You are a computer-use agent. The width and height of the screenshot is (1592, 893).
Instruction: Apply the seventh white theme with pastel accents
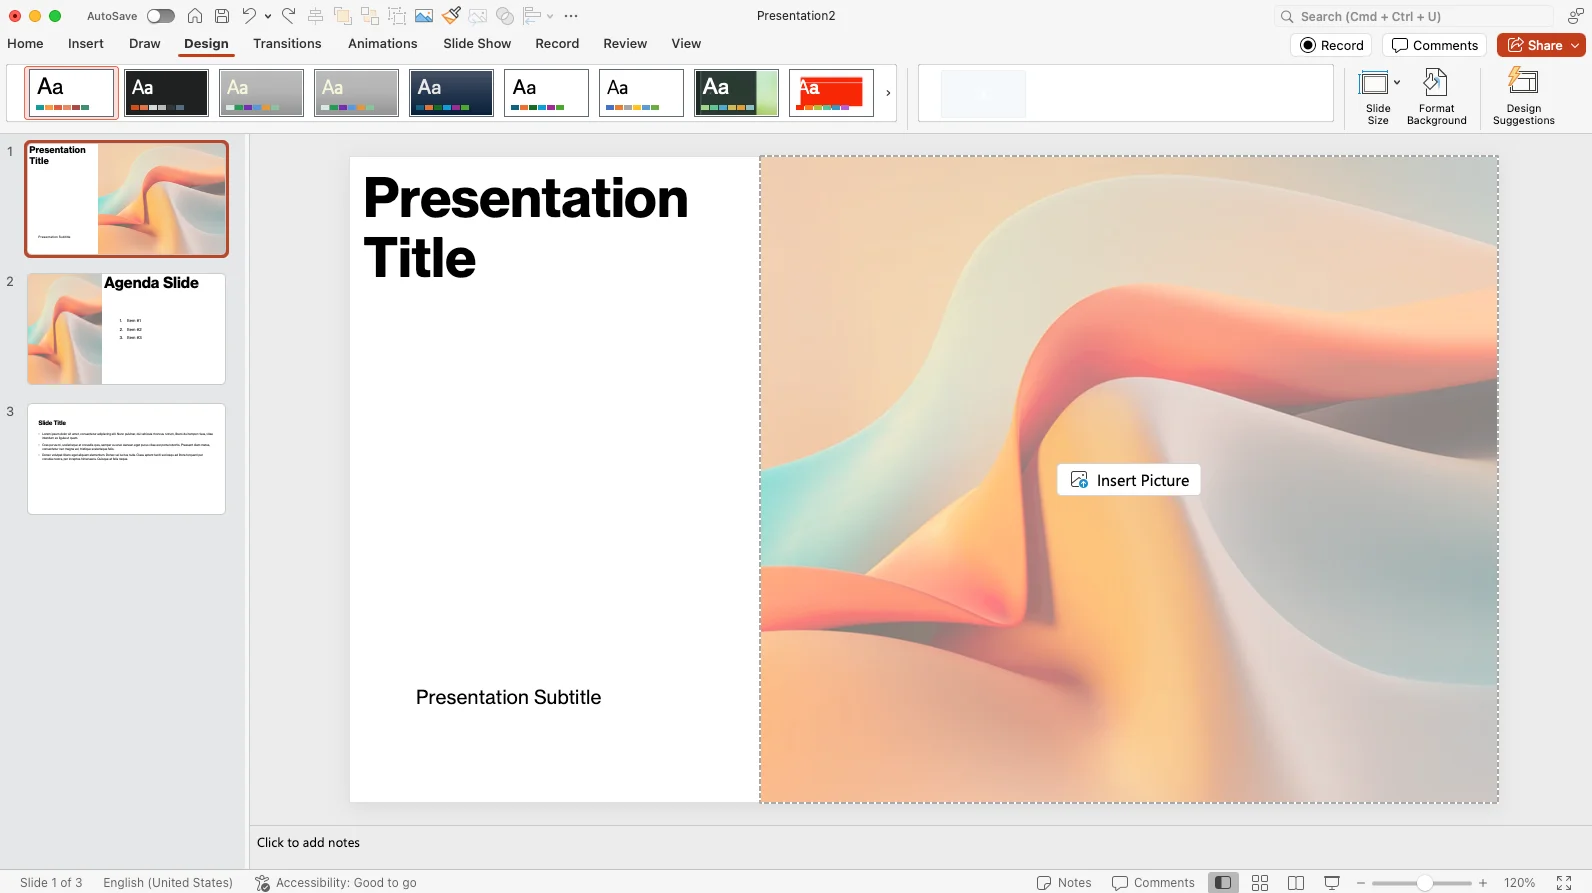641,93
